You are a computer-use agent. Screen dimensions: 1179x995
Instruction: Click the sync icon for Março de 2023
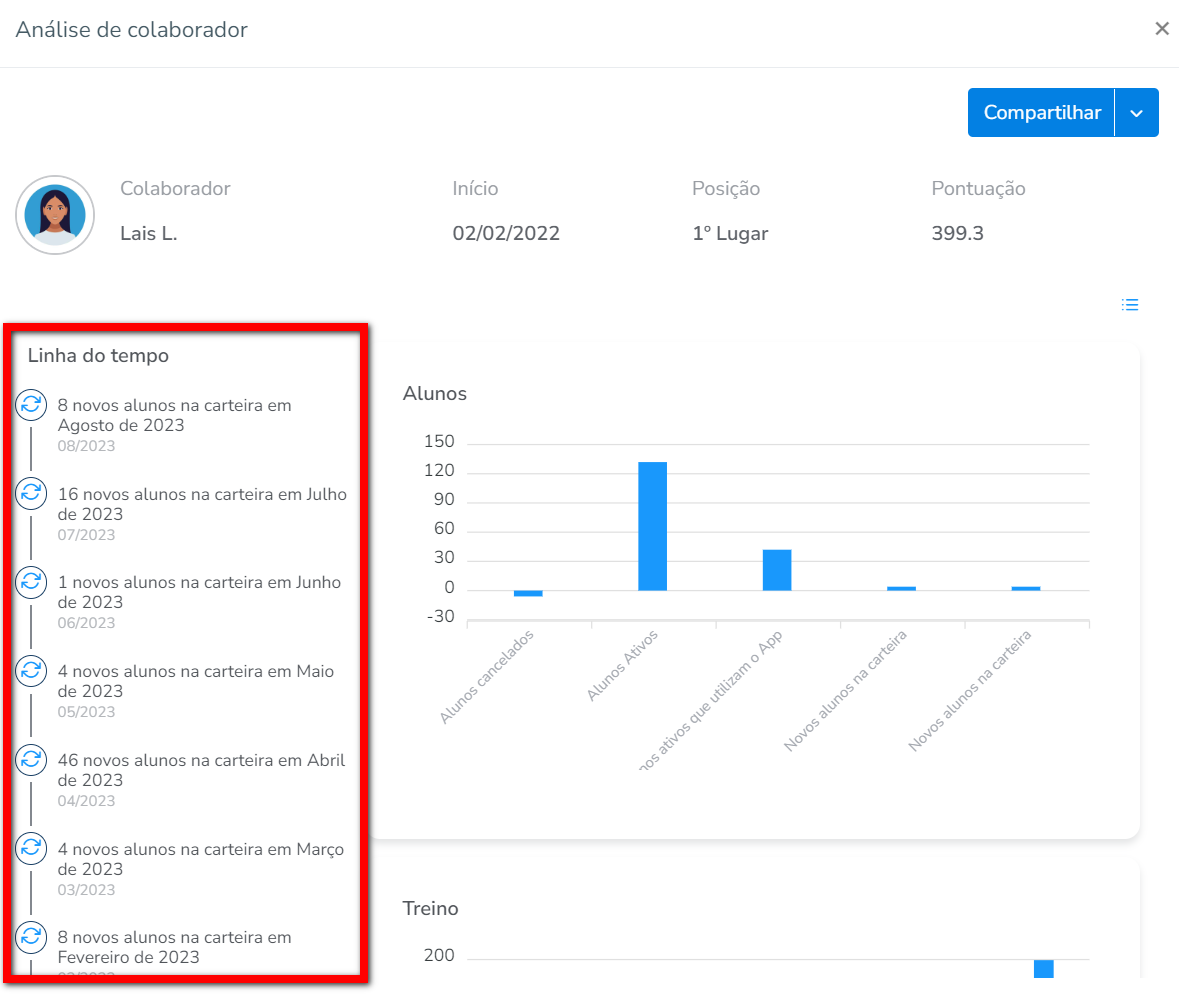[31, 848]
